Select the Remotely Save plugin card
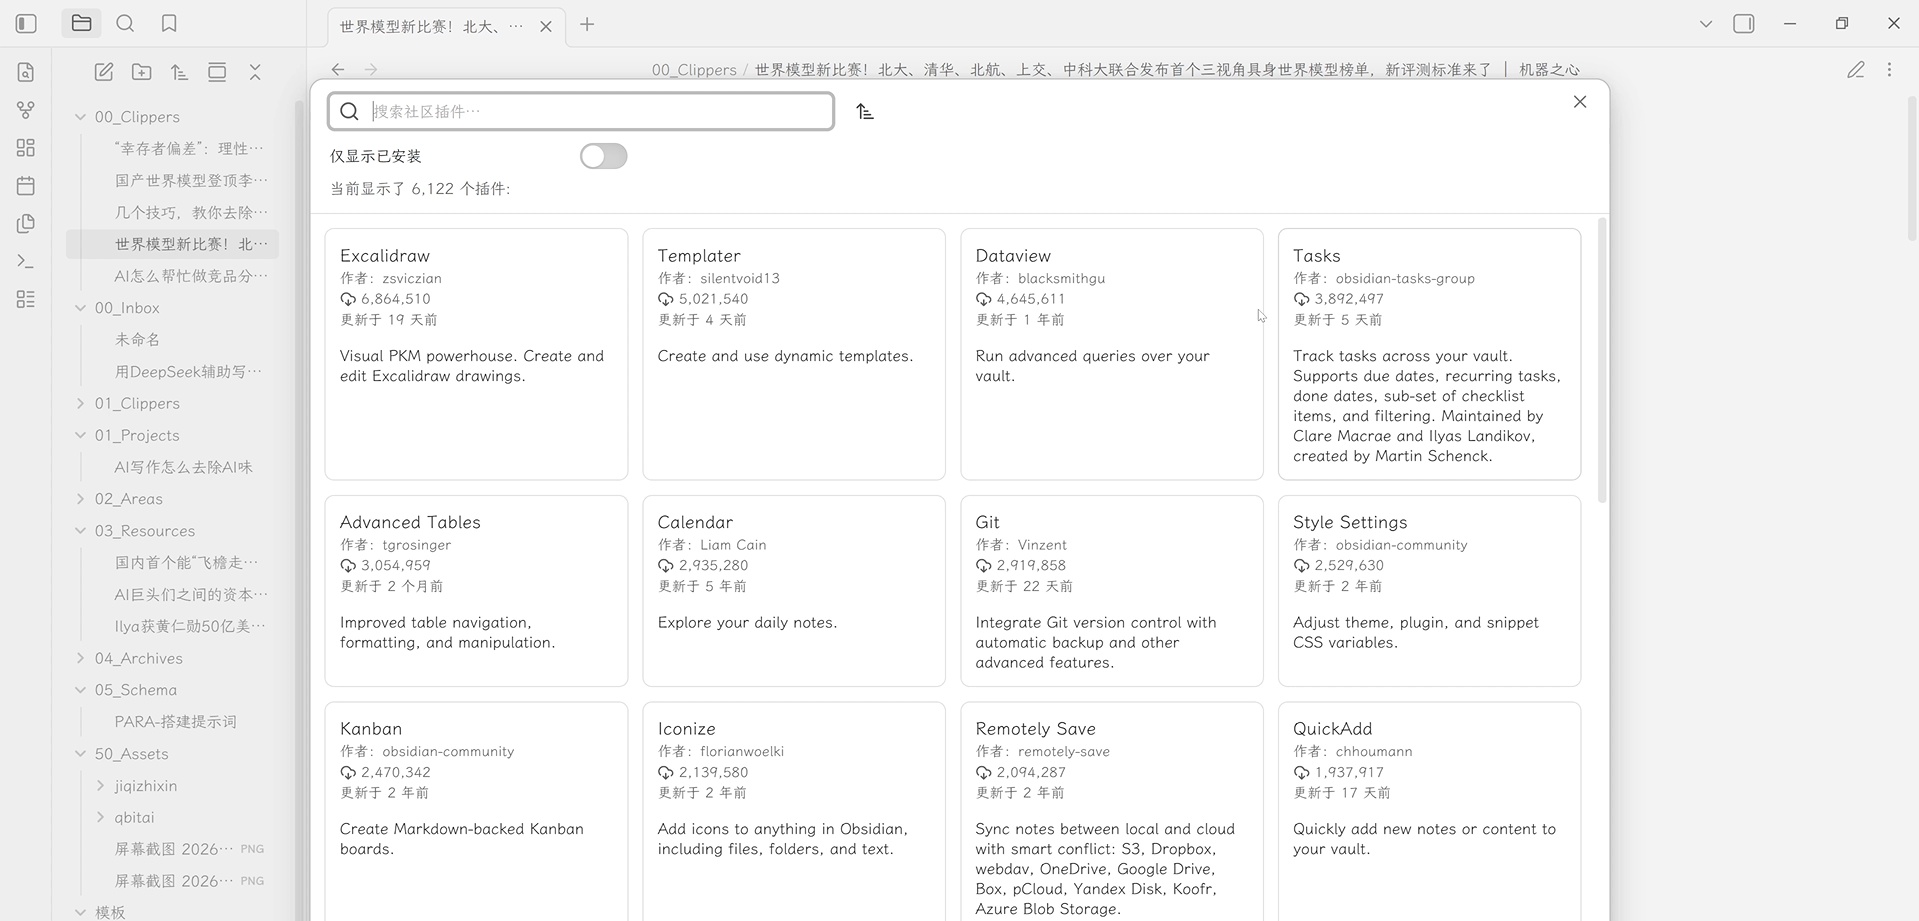1919x921 pixels. pos(1112,811)
